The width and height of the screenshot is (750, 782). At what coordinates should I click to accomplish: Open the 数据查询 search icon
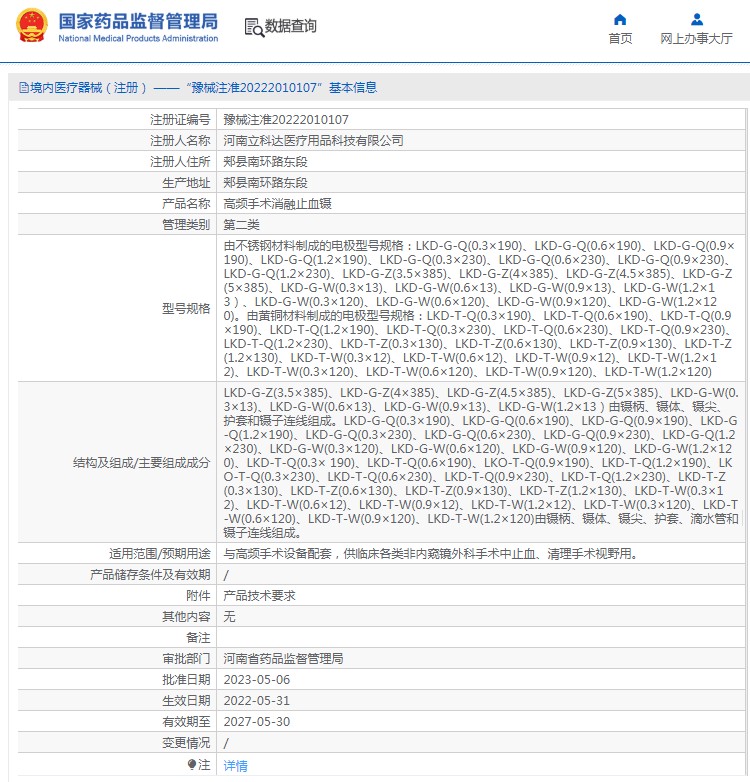point(254,27)
